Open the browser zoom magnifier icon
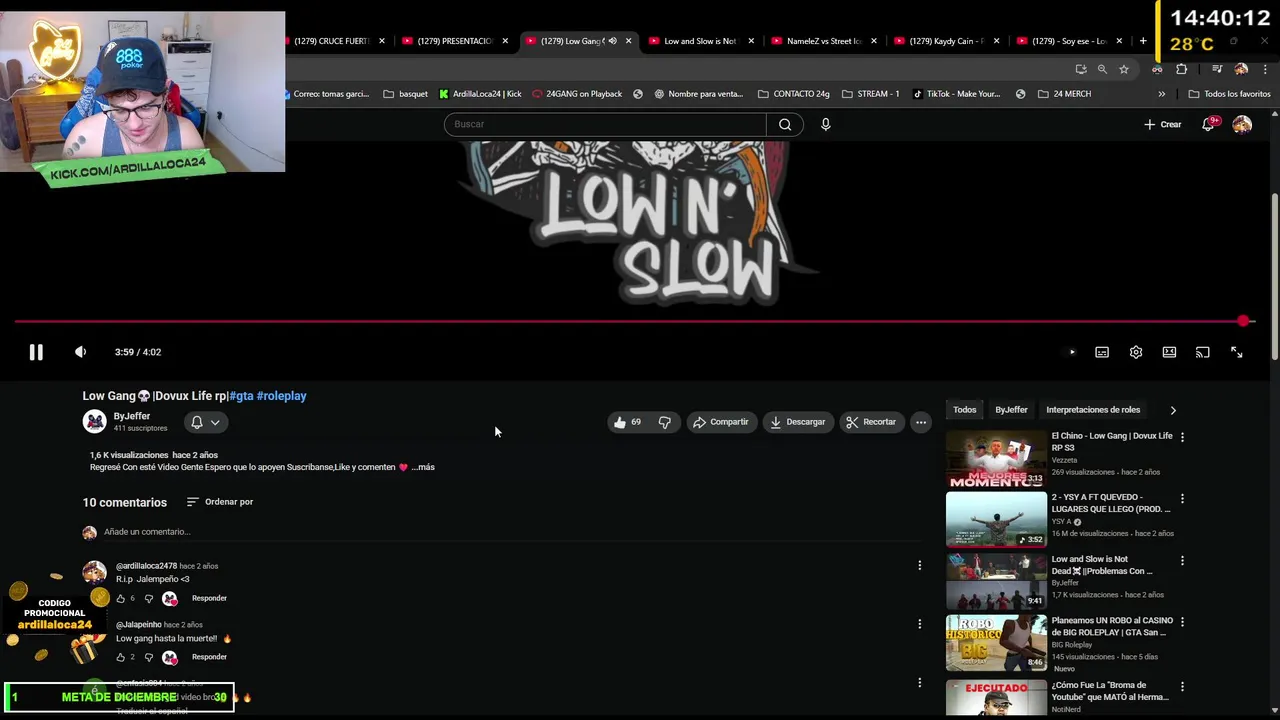The width and height of the screenshot is (1280, 720). pos(1102,69)
